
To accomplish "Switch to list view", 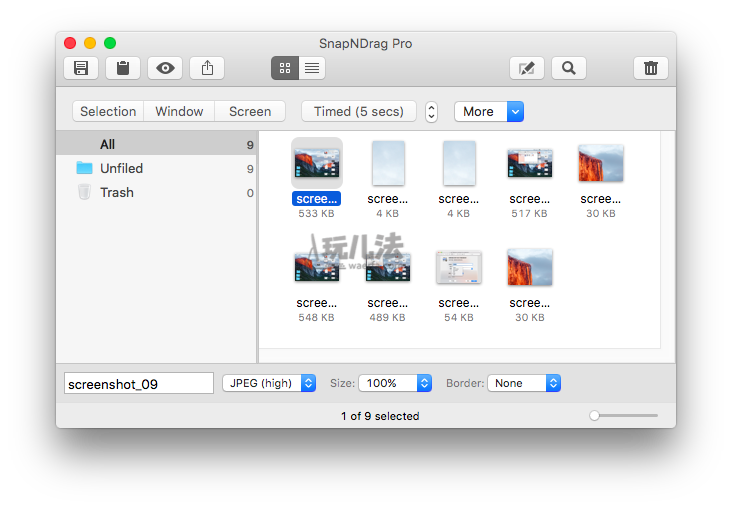I will tap(312, 68).
